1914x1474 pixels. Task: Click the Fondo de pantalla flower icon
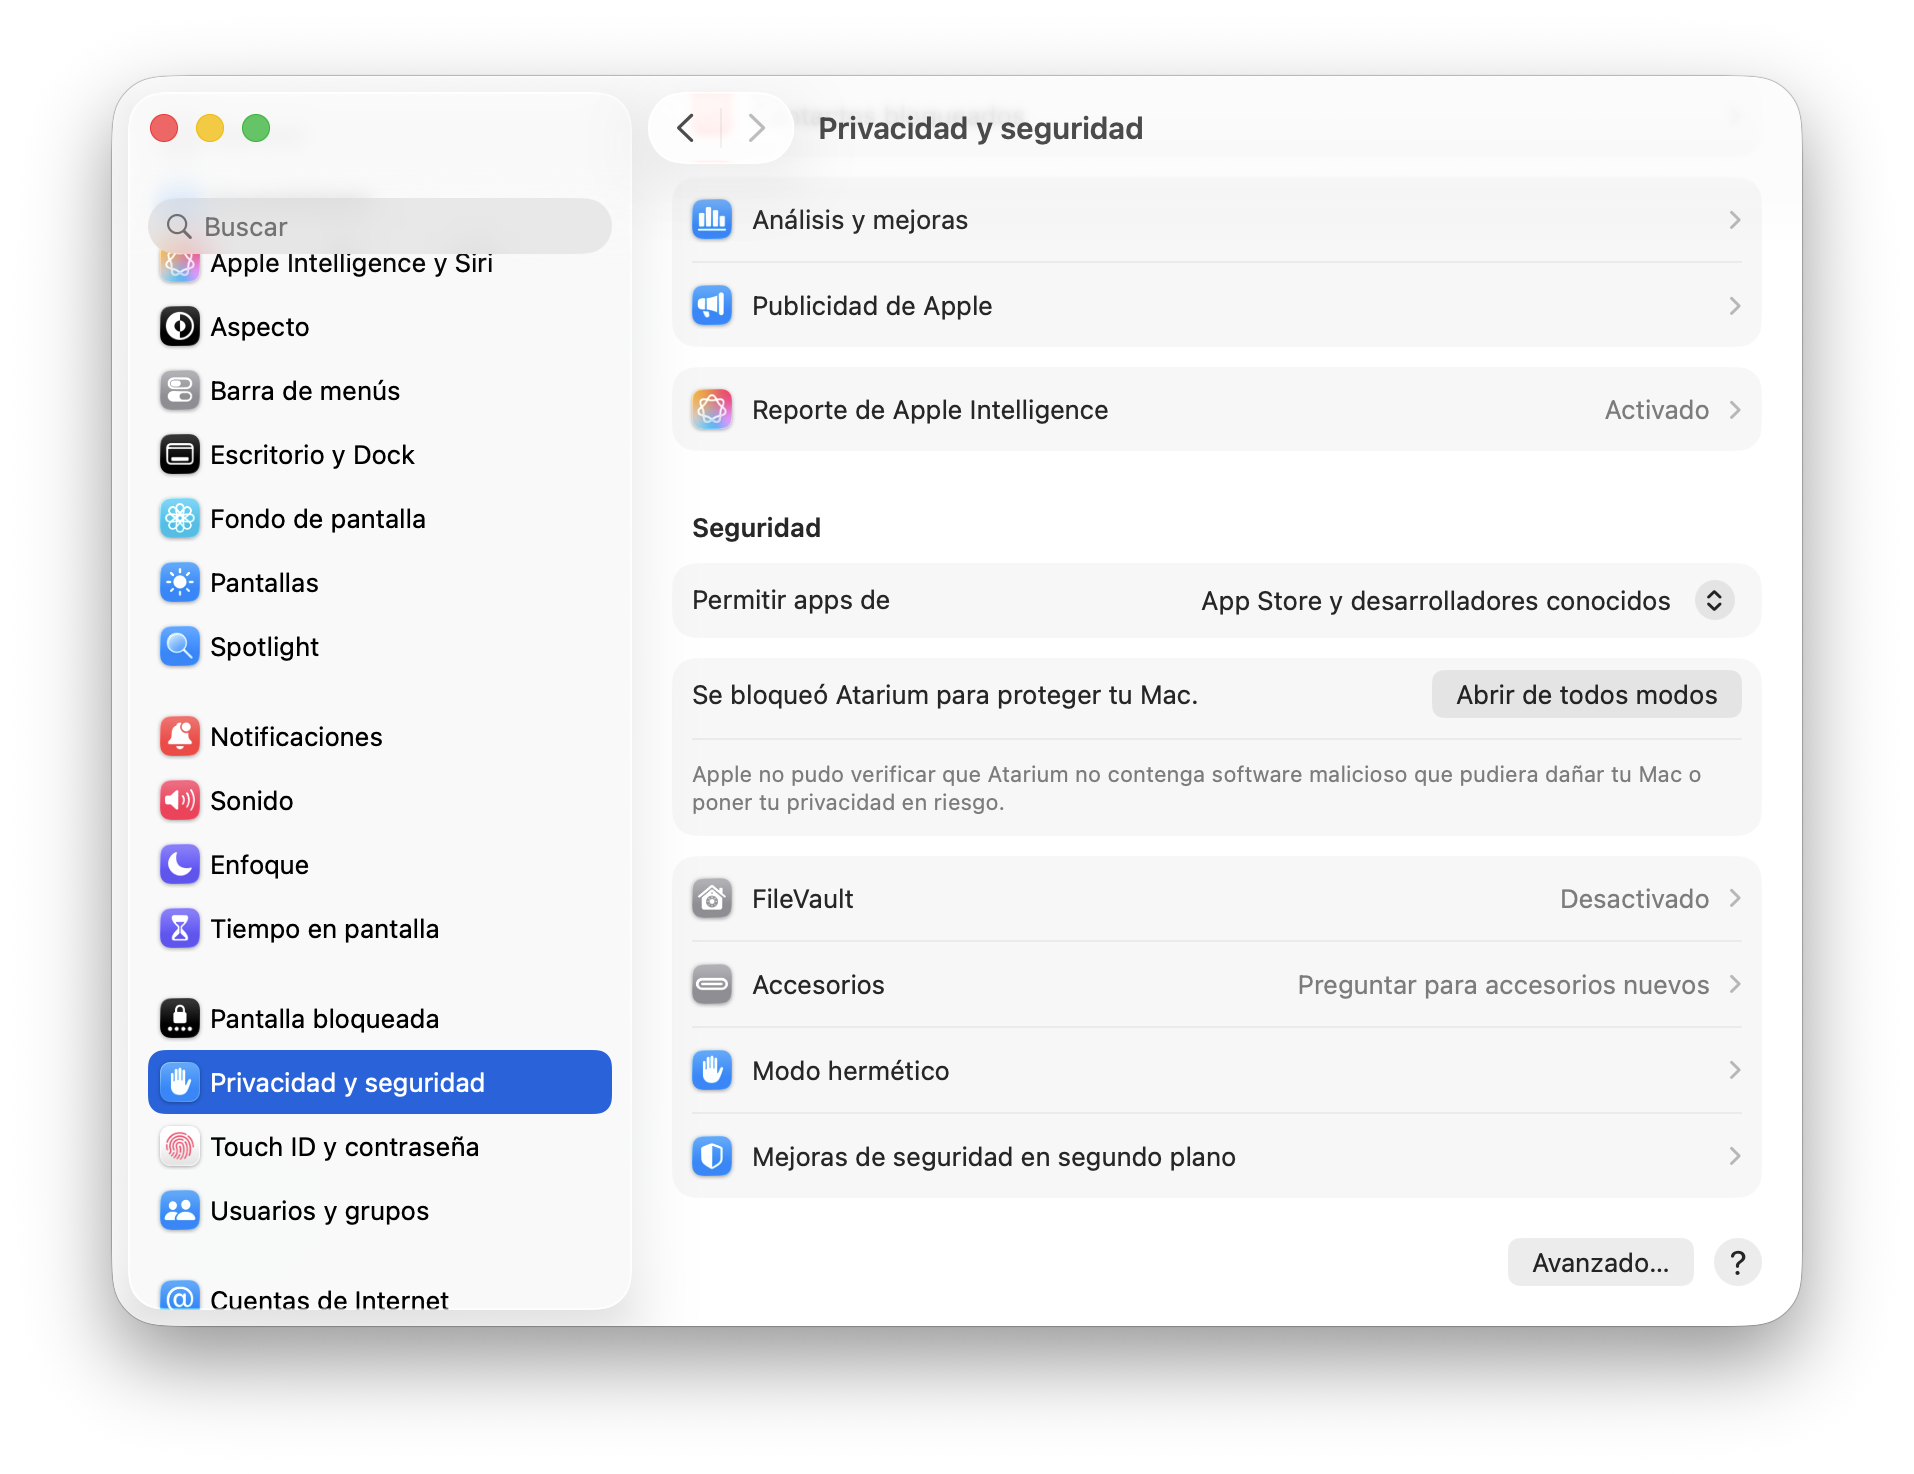180,519
